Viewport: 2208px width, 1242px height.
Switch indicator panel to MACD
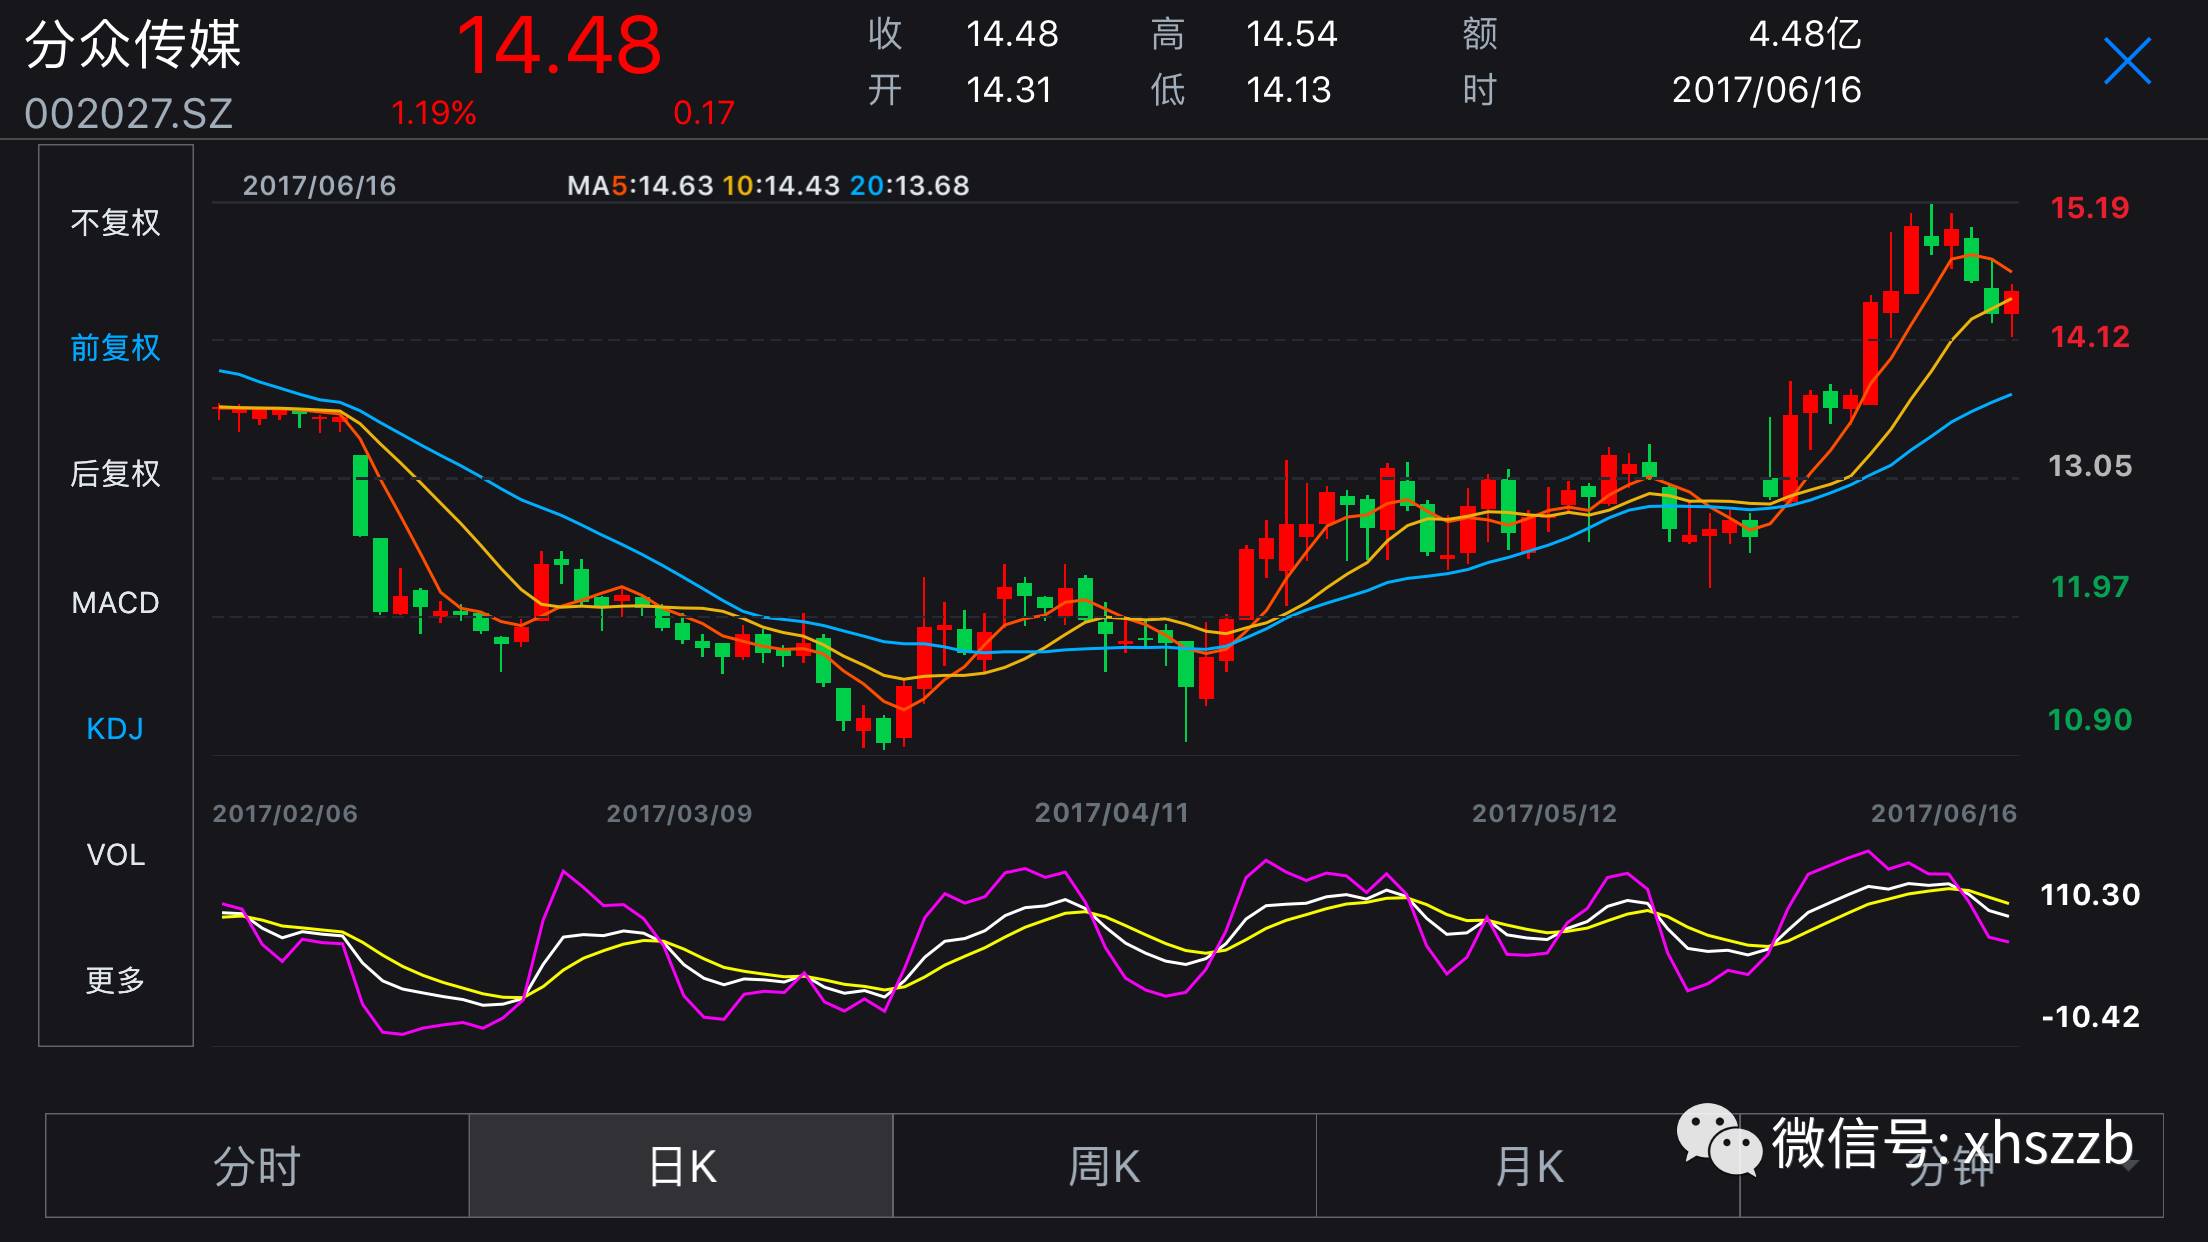tap(115, 602)
